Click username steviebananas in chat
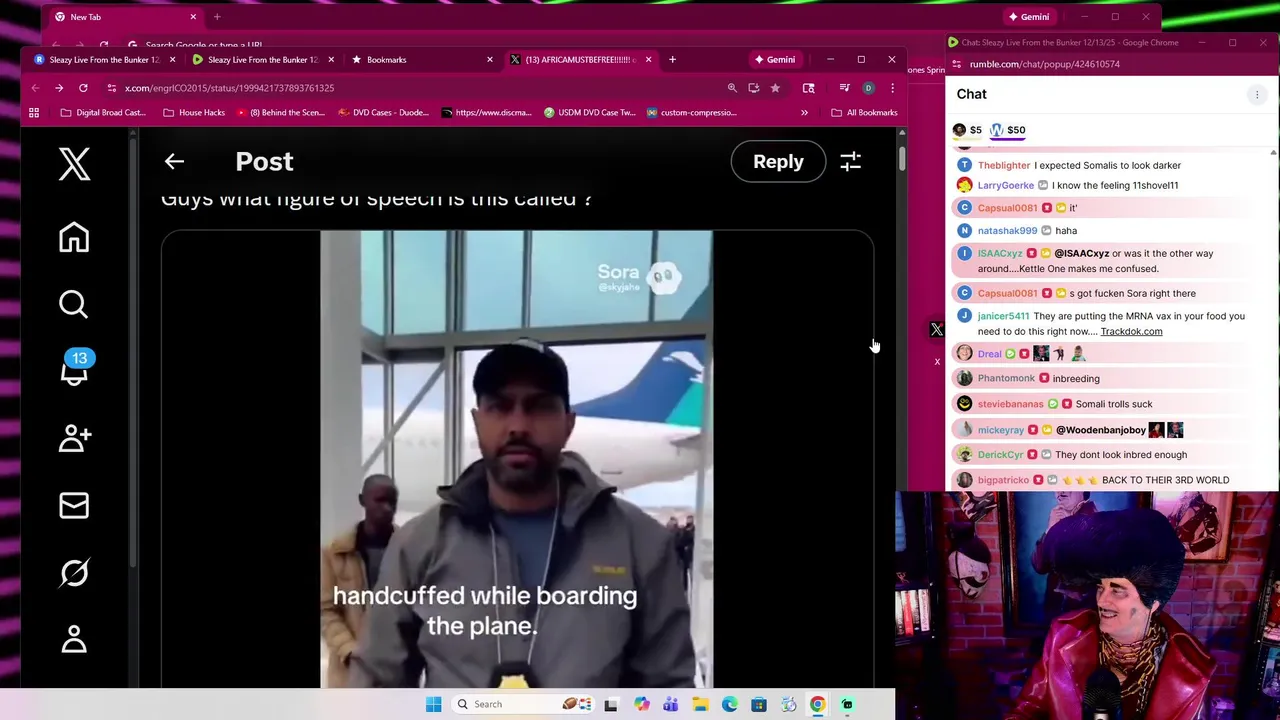The width and height of the screenshot is (1280, 720). pyautogui.click(x=1010, y=404)
